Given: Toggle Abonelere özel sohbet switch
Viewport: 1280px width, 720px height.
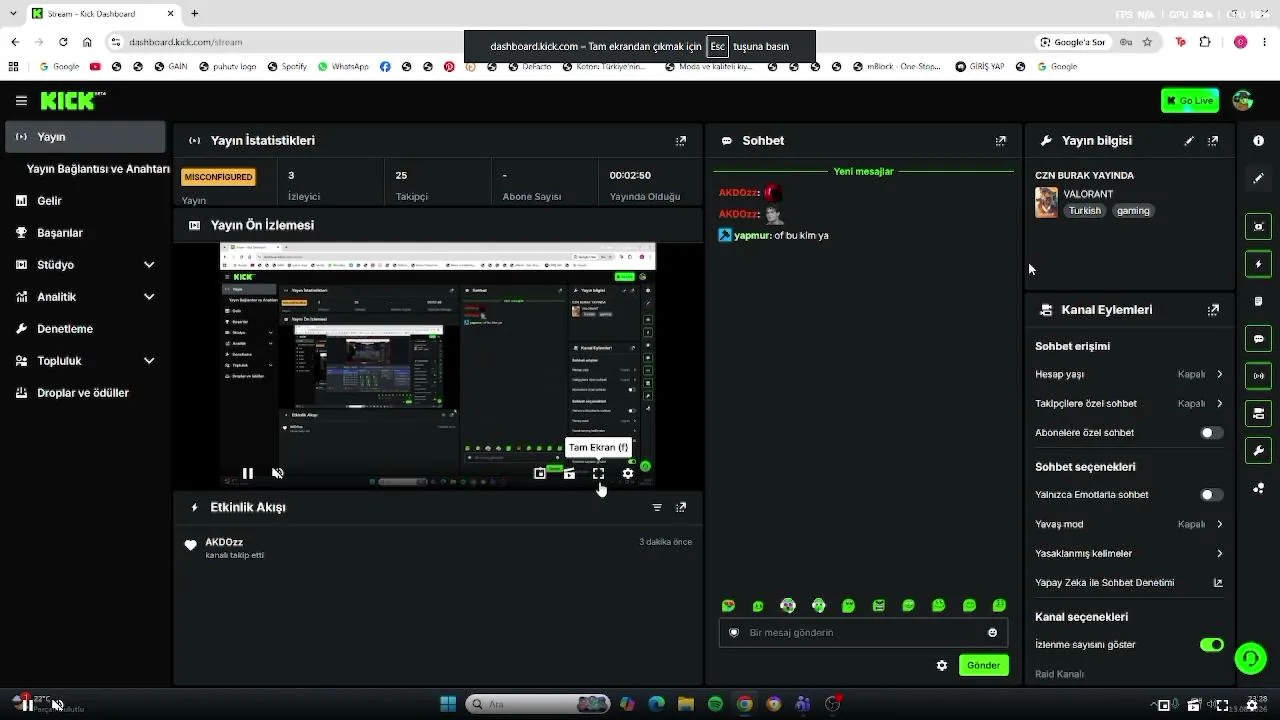Looking at the screenshot, I should pos(1211,433).
